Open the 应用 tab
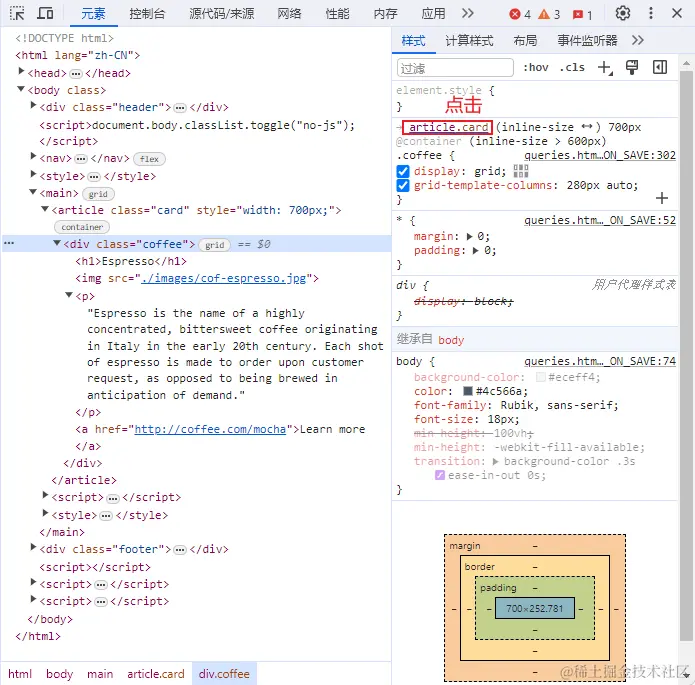Viewport: 695px width, 685px height. pyautogui.click(x=433, y=14)
